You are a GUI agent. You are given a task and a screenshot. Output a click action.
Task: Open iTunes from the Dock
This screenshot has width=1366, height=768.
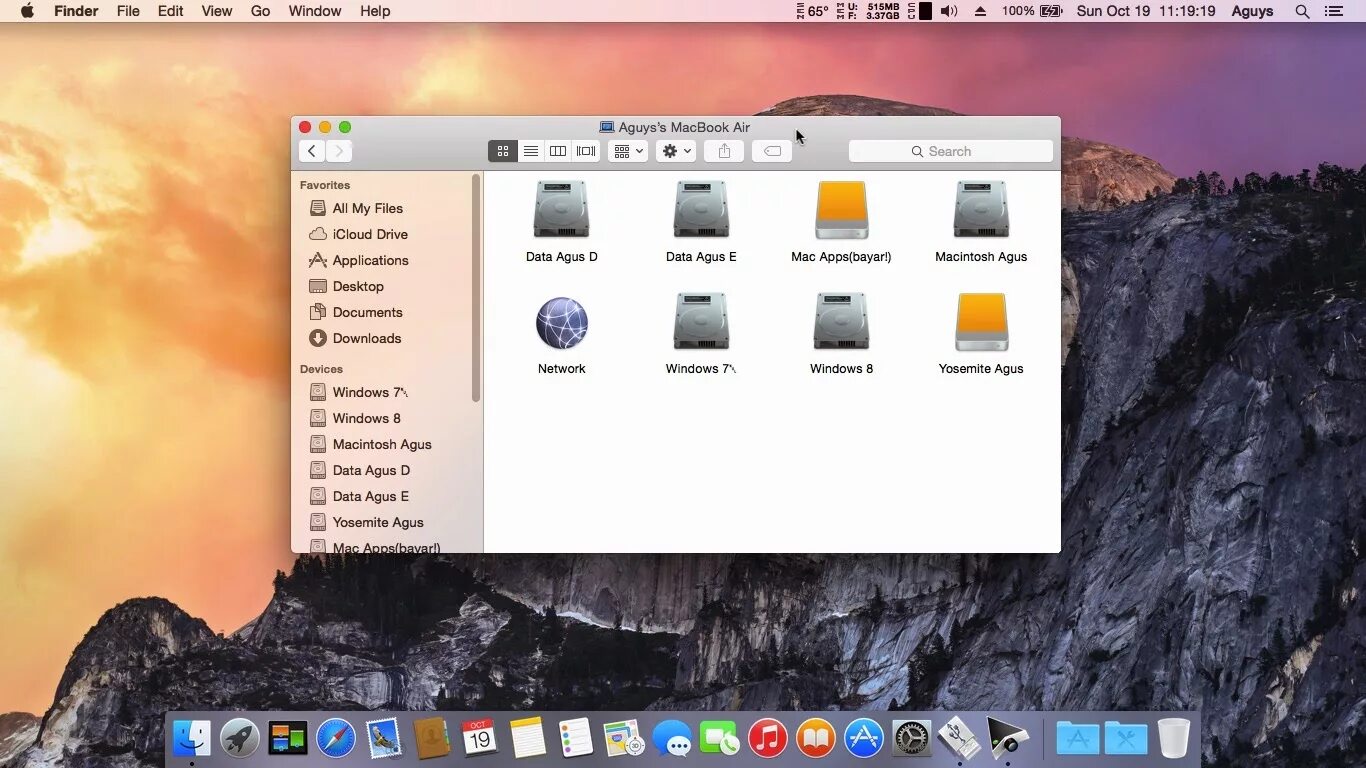tap(768, 739)
